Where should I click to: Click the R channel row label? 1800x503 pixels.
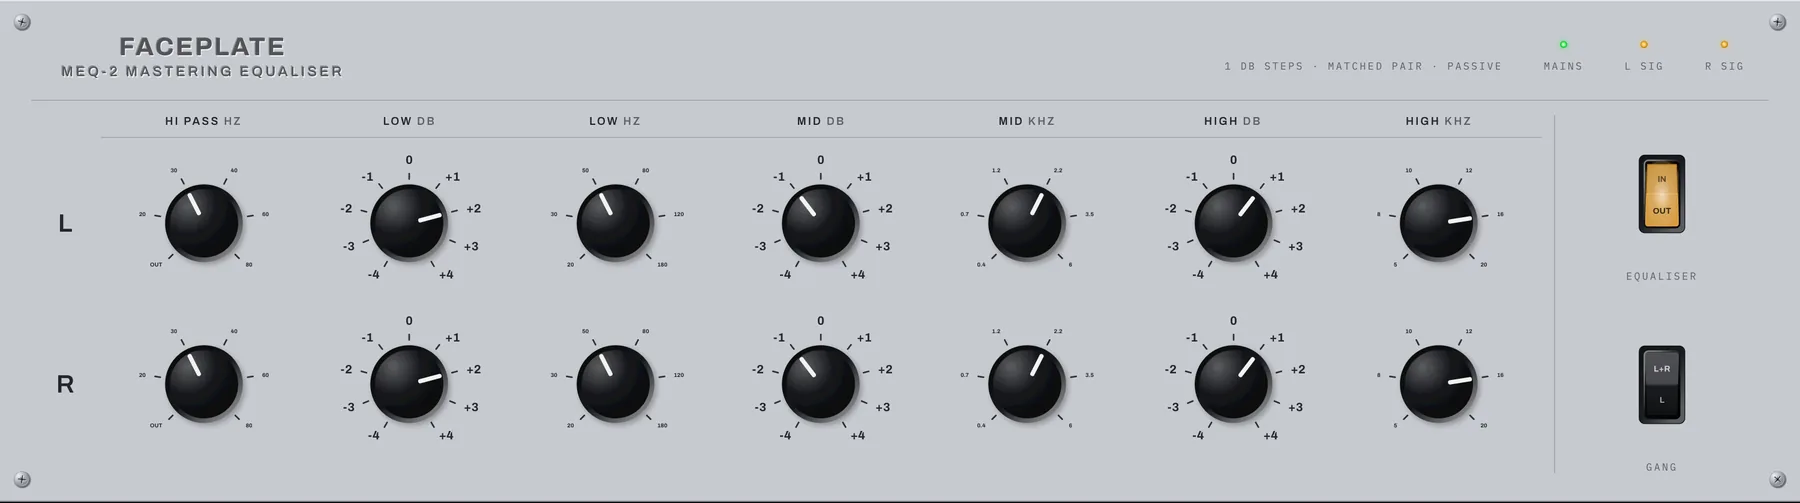[65, 385]
